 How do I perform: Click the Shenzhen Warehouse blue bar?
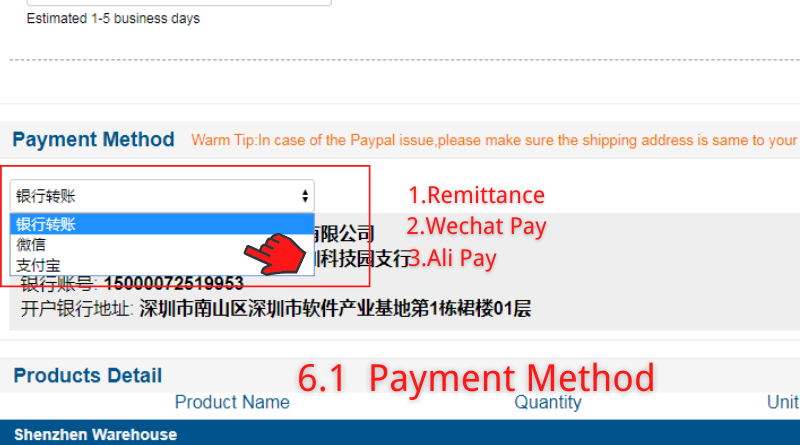[400, 433]
